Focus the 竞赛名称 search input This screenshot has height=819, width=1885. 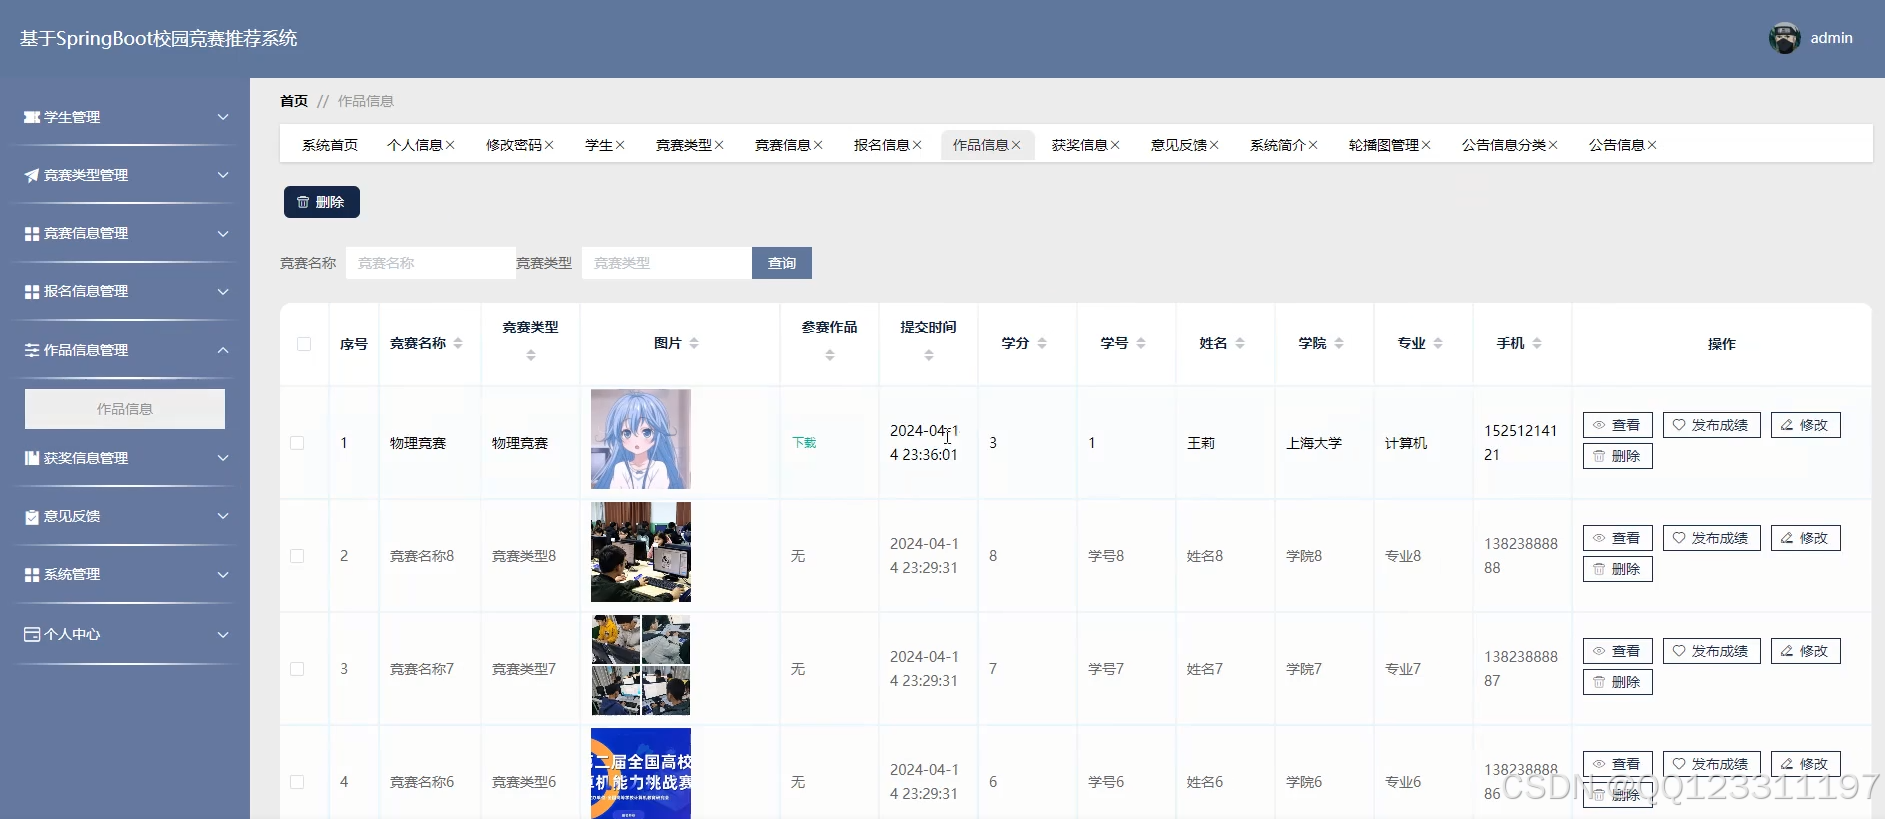431,263
